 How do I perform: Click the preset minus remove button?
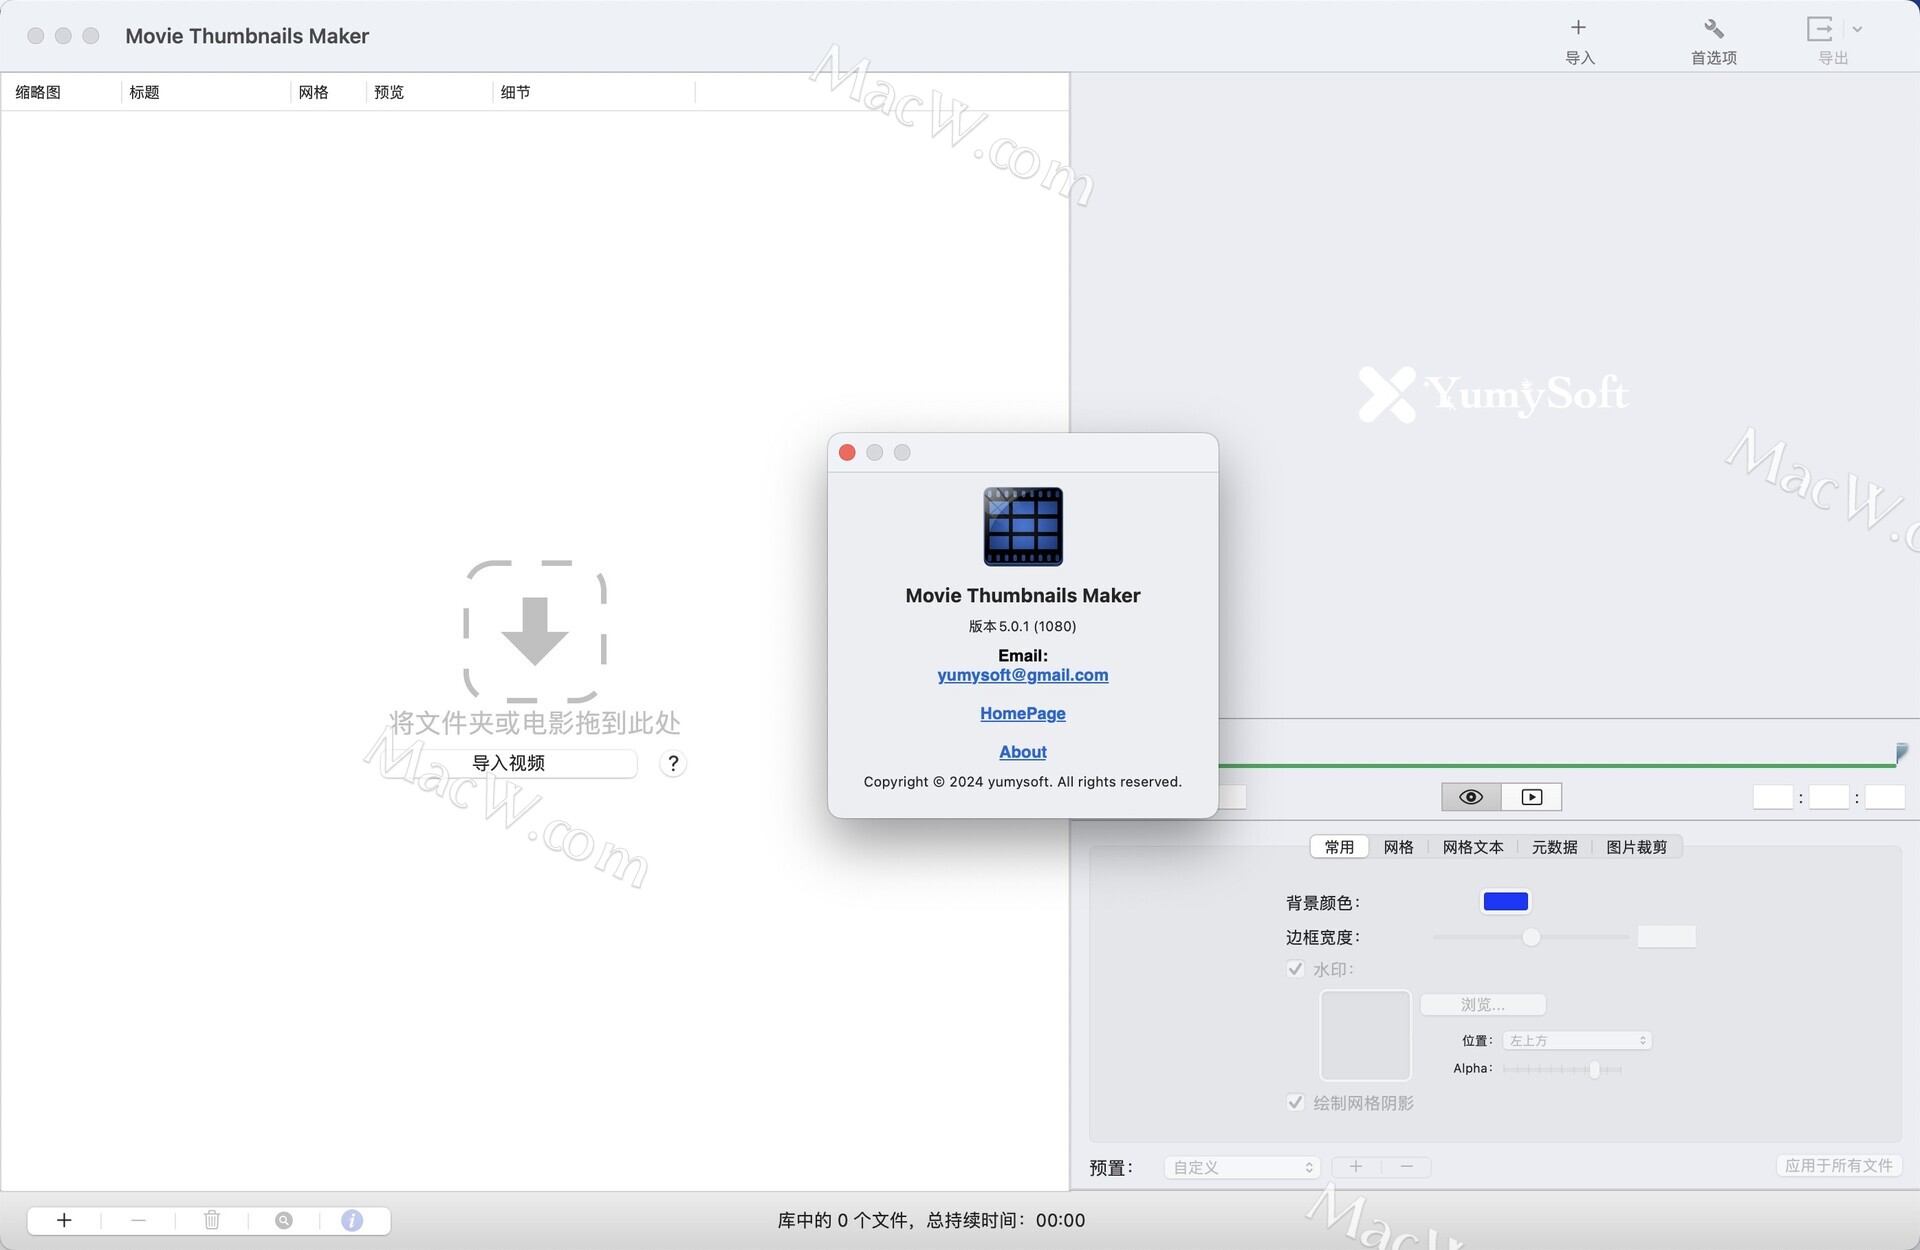click(1406, 1167)
